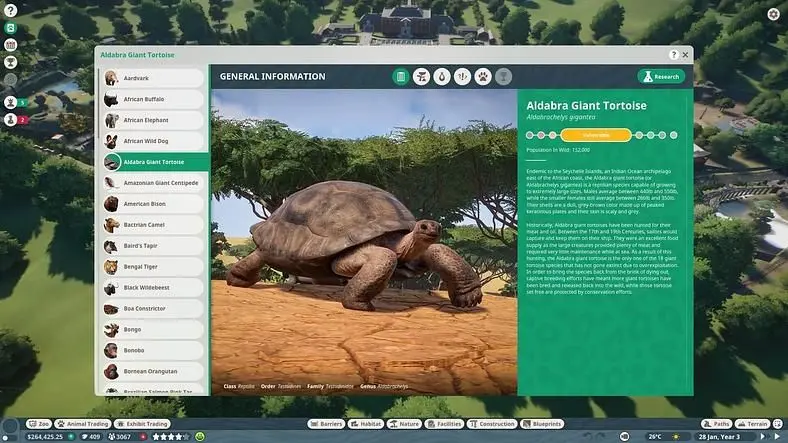This screenshot has height=443, width=788.
Task: Switch to General Information tab icon
Action: click(401, 77)
